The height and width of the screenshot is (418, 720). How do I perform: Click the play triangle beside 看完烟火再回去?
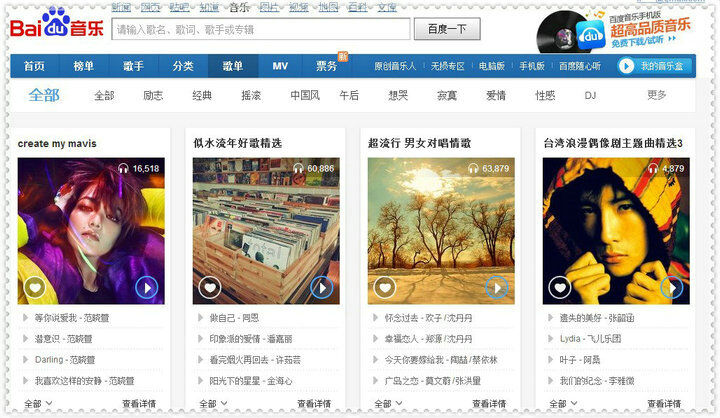tap(200, 360)
